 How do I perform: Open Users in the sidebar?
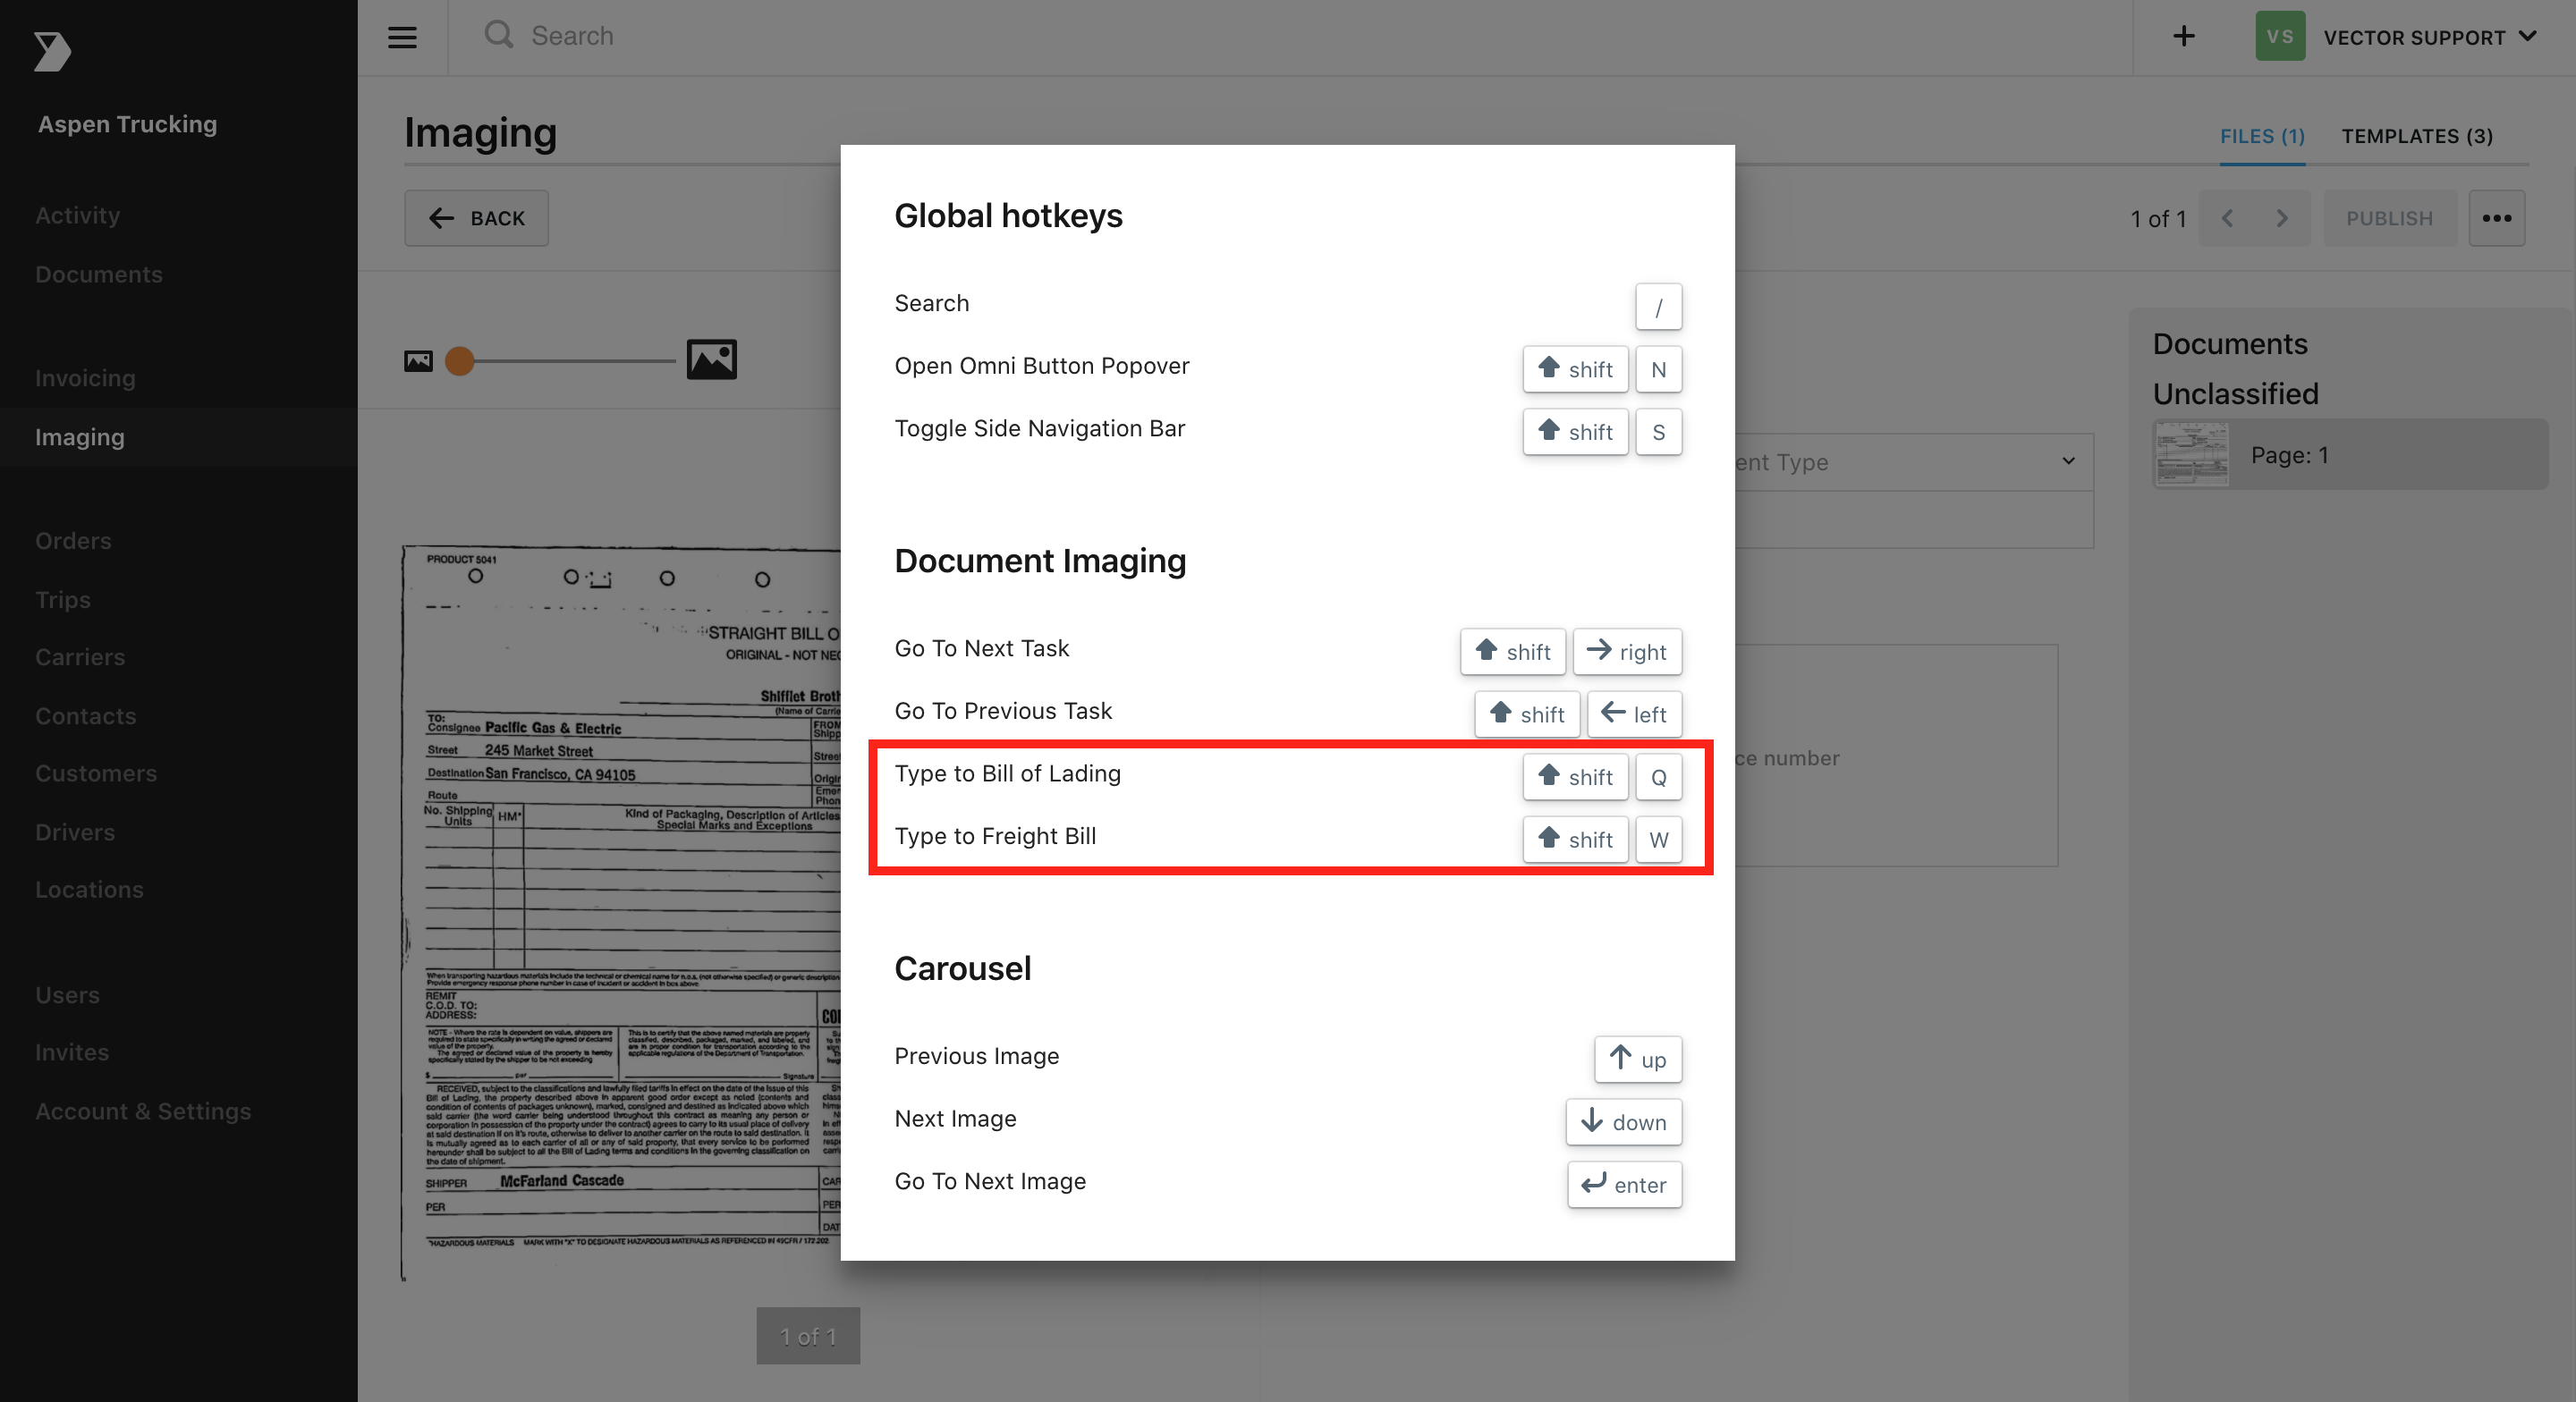[x=67, y=995]
